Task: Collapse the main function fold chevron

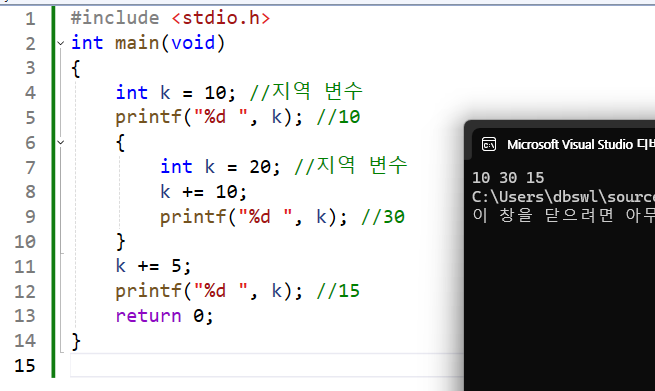Action: [x=61, y=43]
